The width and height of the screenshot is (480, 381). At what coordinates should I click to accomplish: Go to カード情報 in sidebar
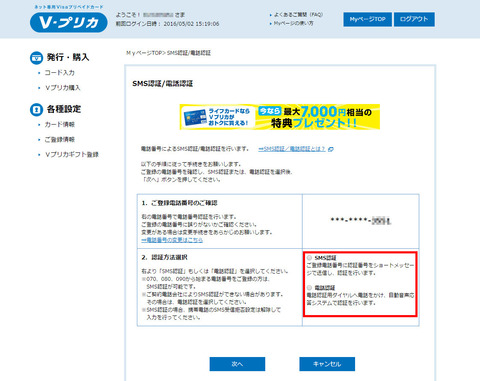click(x=60, y=124)
